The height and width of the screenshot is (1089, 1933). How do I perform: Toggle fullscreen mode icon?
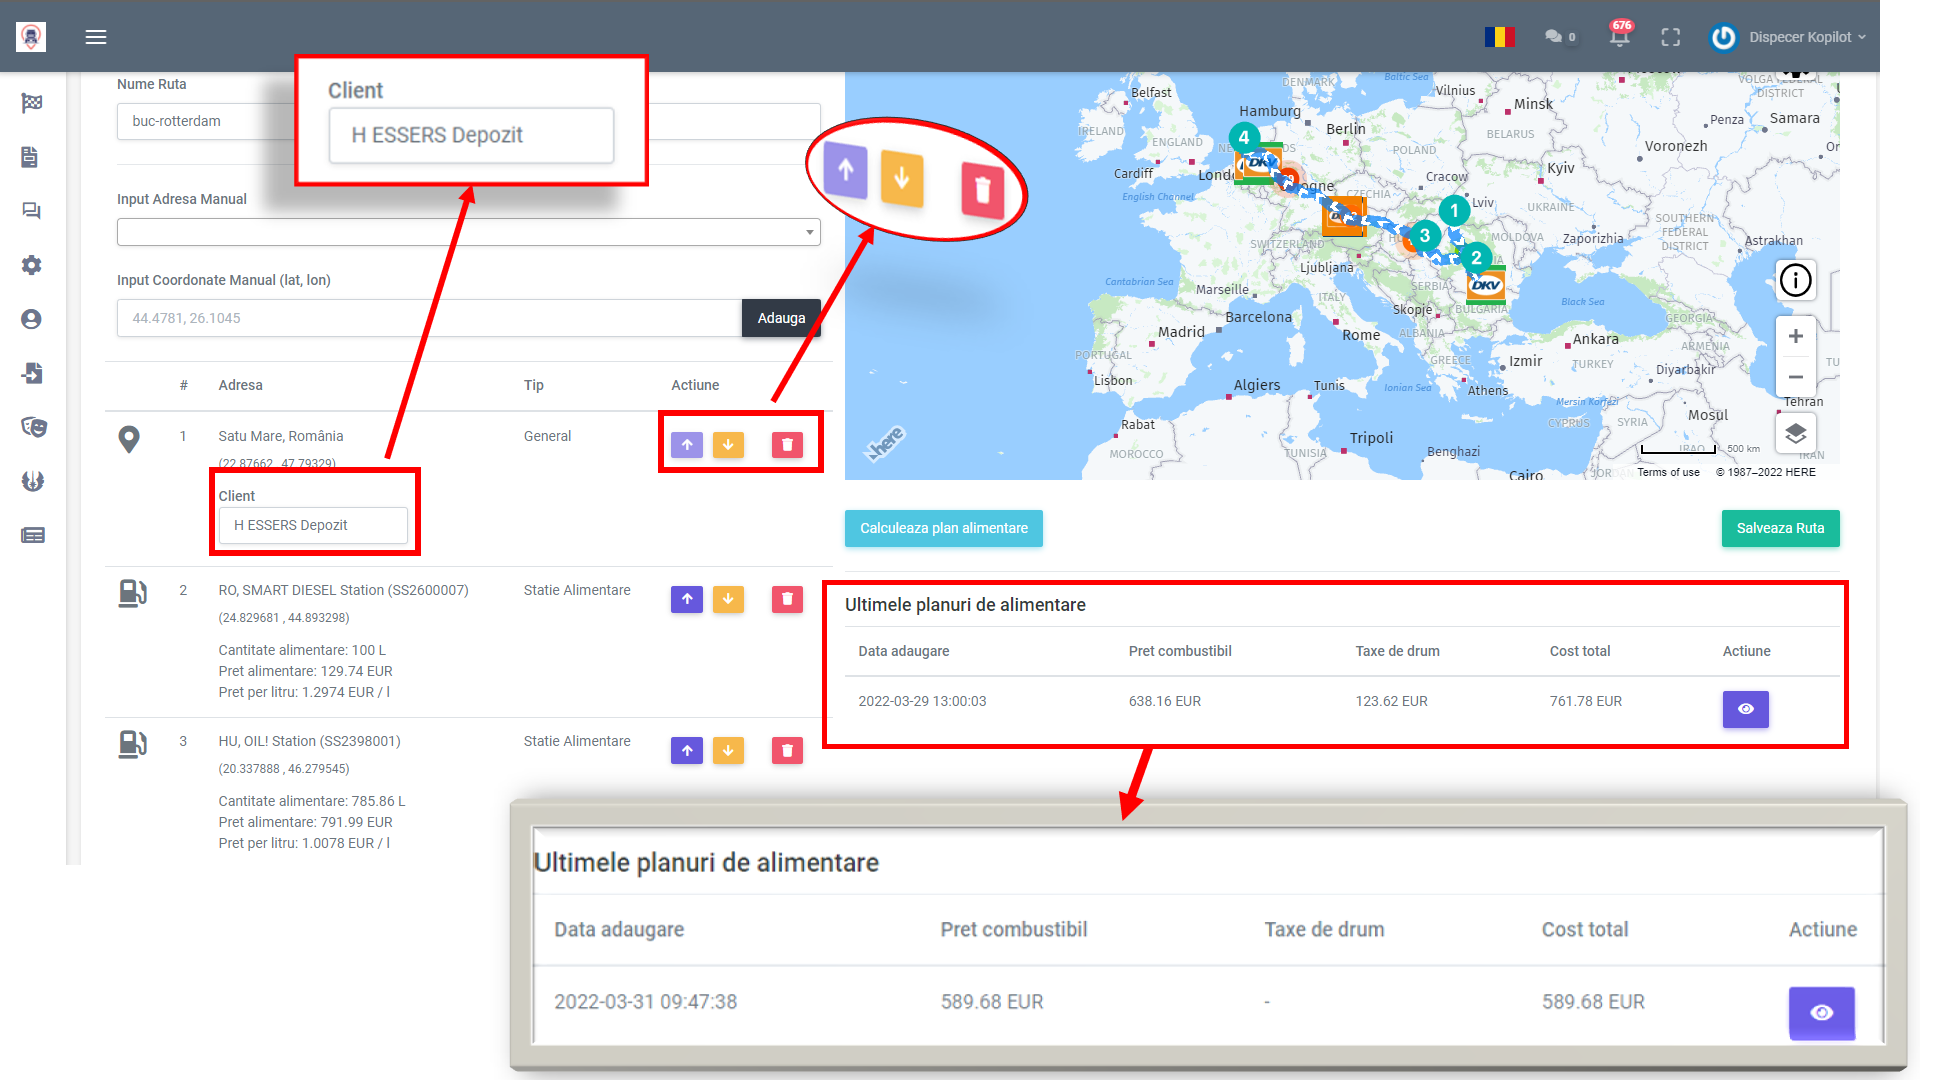pos(1670,37)
